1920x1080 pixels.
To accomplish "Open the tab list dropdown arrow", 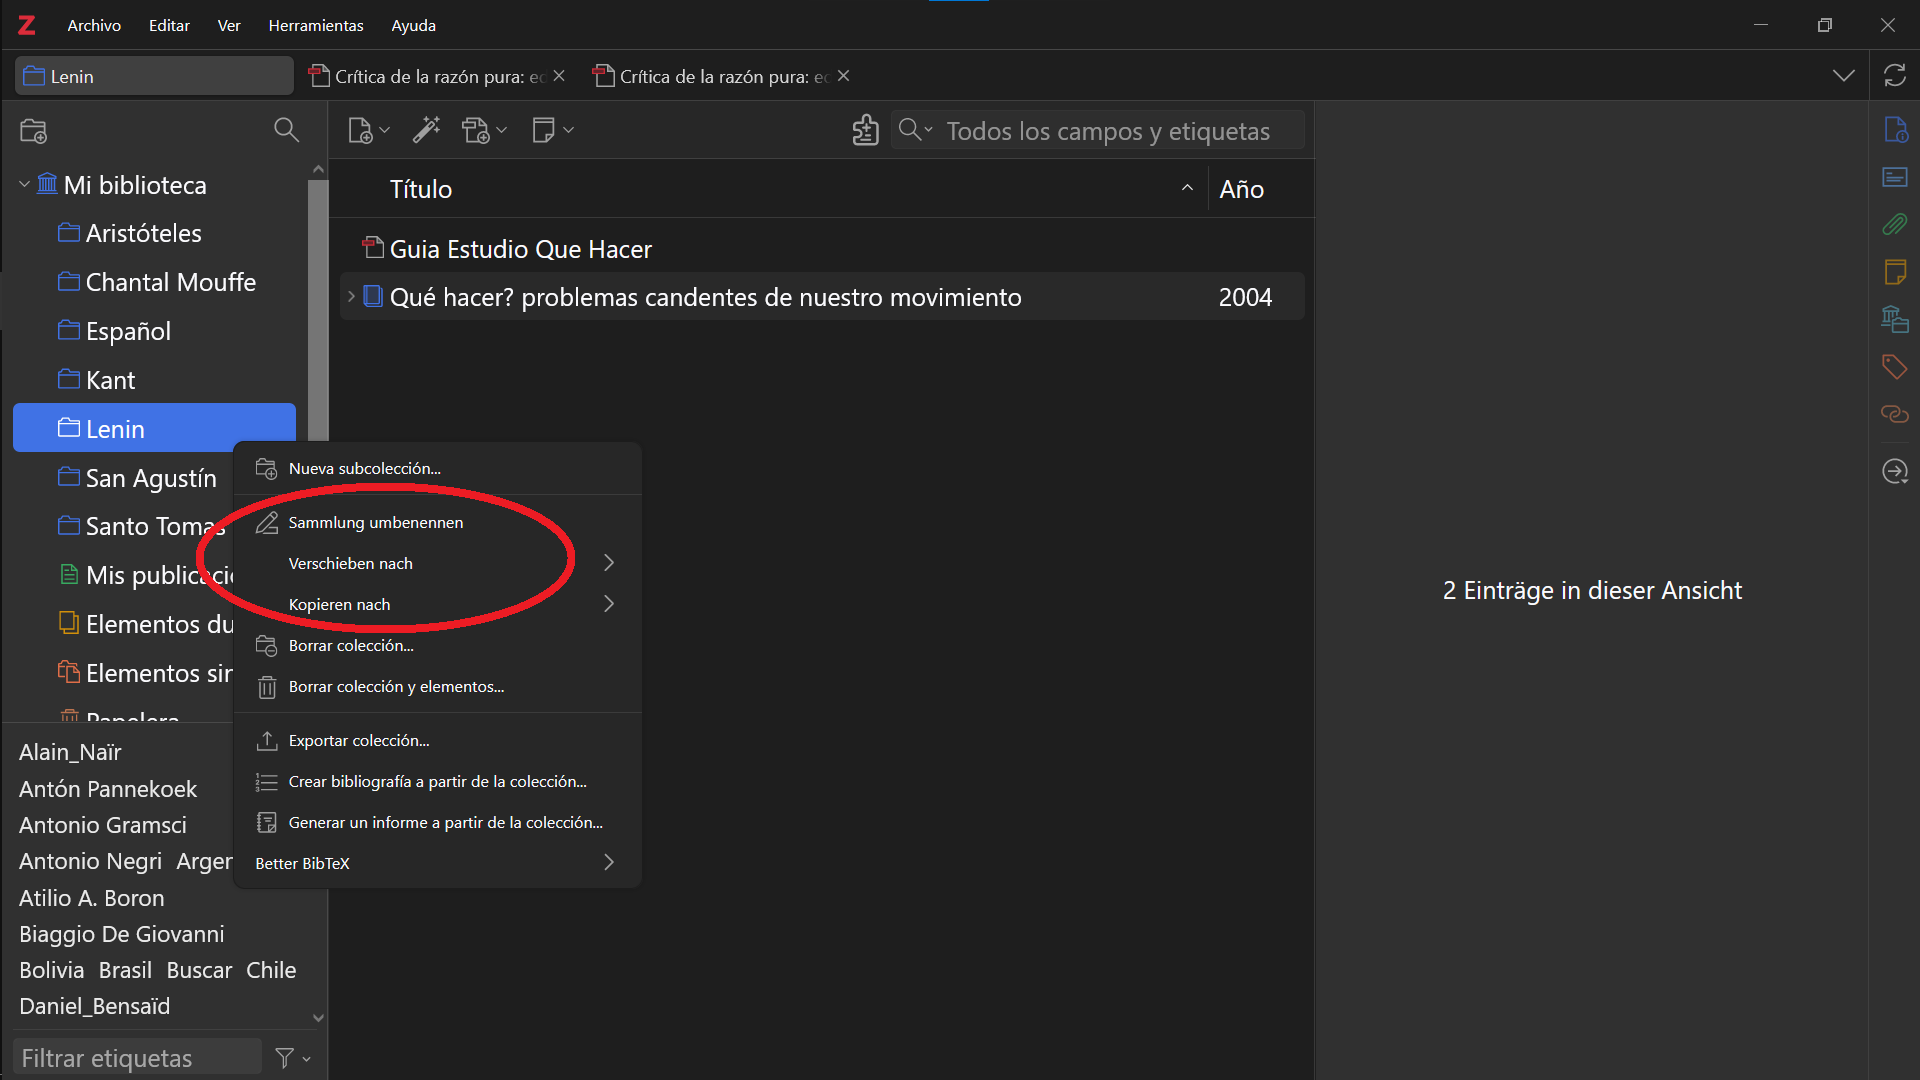I will (x=1843, y=76).
